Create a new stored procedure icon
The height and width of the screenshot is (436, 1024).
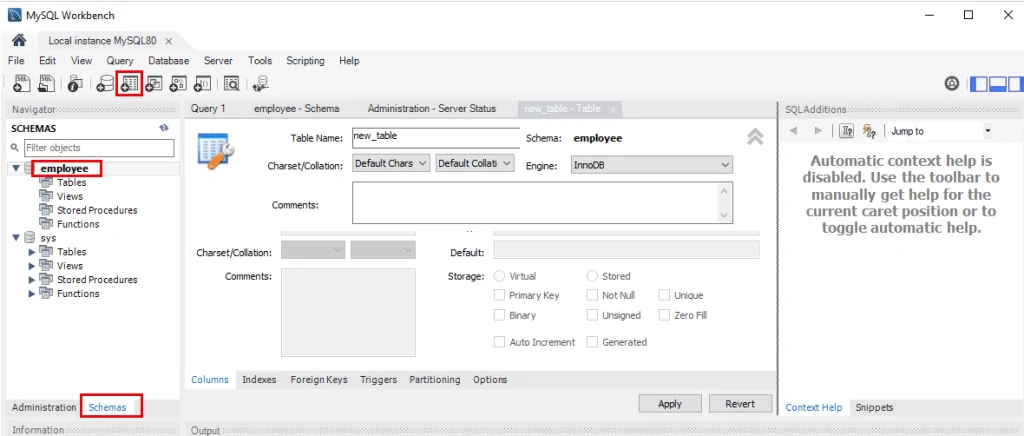pos(178,84)
